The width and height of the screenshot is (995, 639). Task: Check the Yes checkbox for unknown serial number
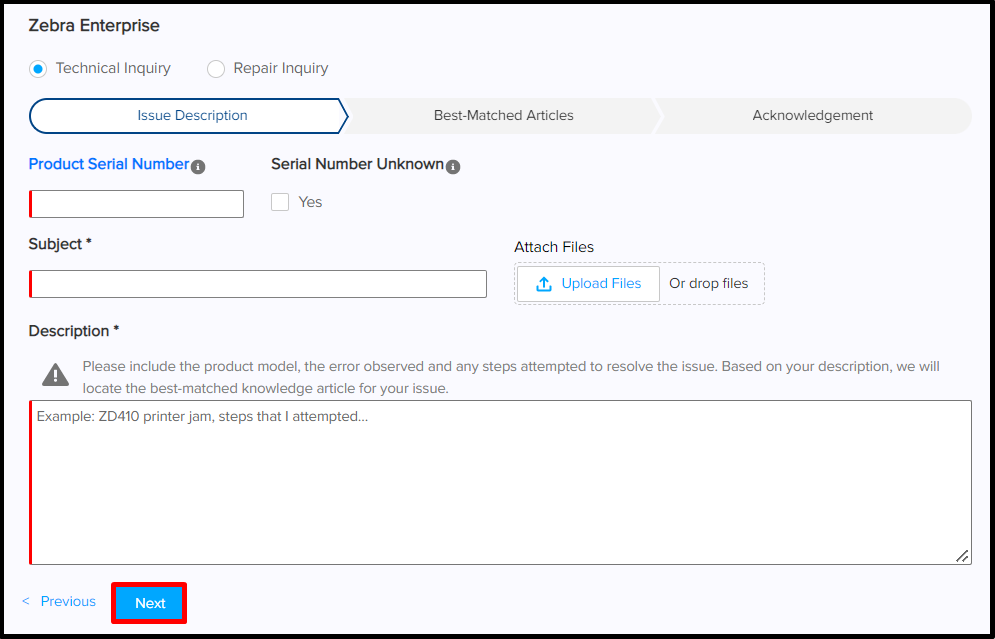coord(279,202)
